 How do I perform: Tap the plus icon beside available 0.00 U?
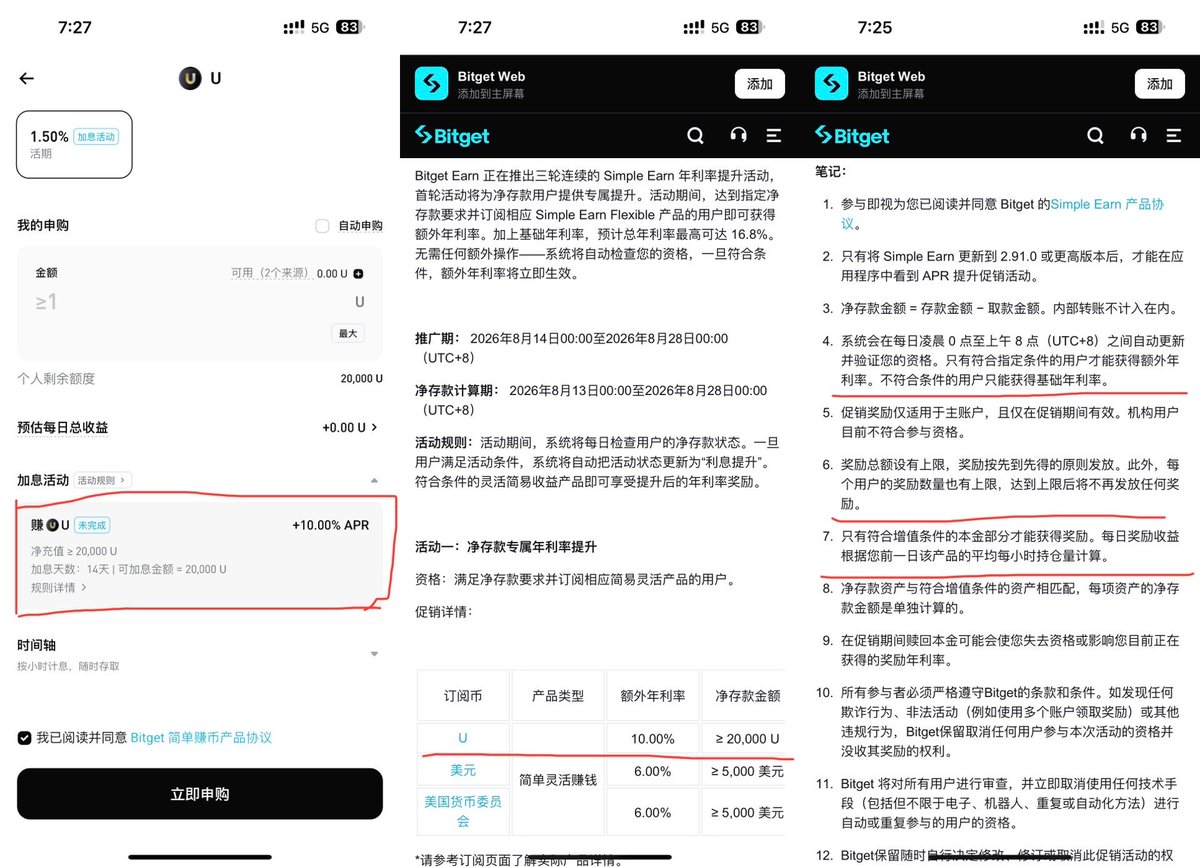click(x=359, y=273)
